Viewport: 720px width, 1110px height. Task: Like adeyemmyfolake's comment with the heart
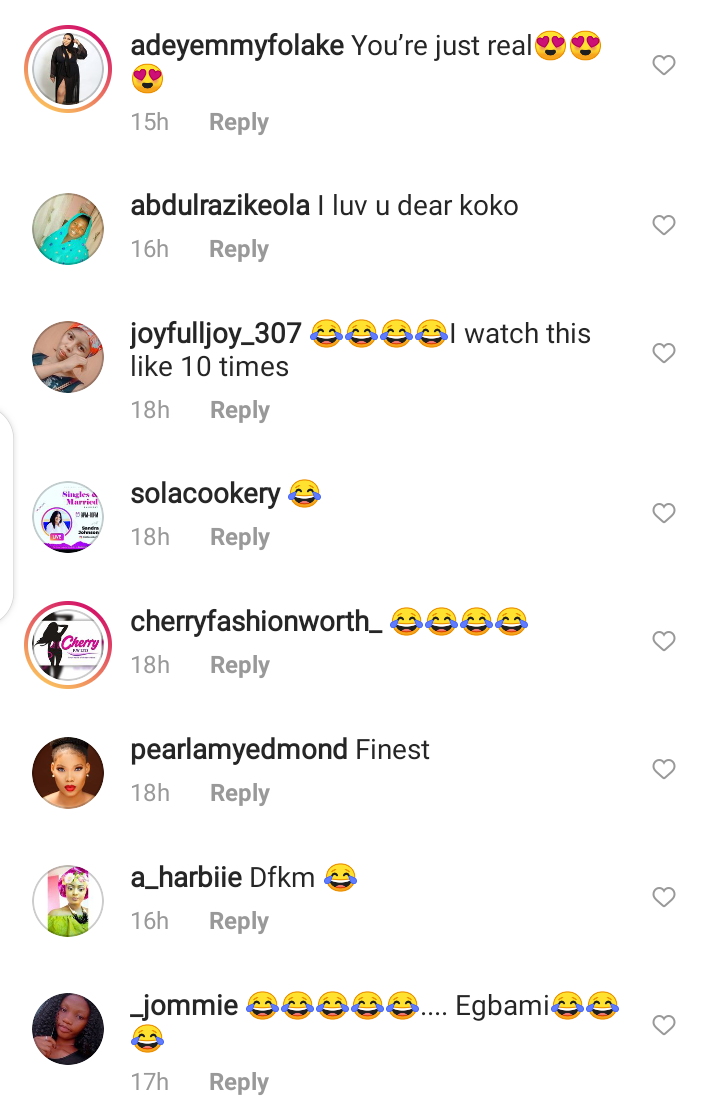[664, 66]
